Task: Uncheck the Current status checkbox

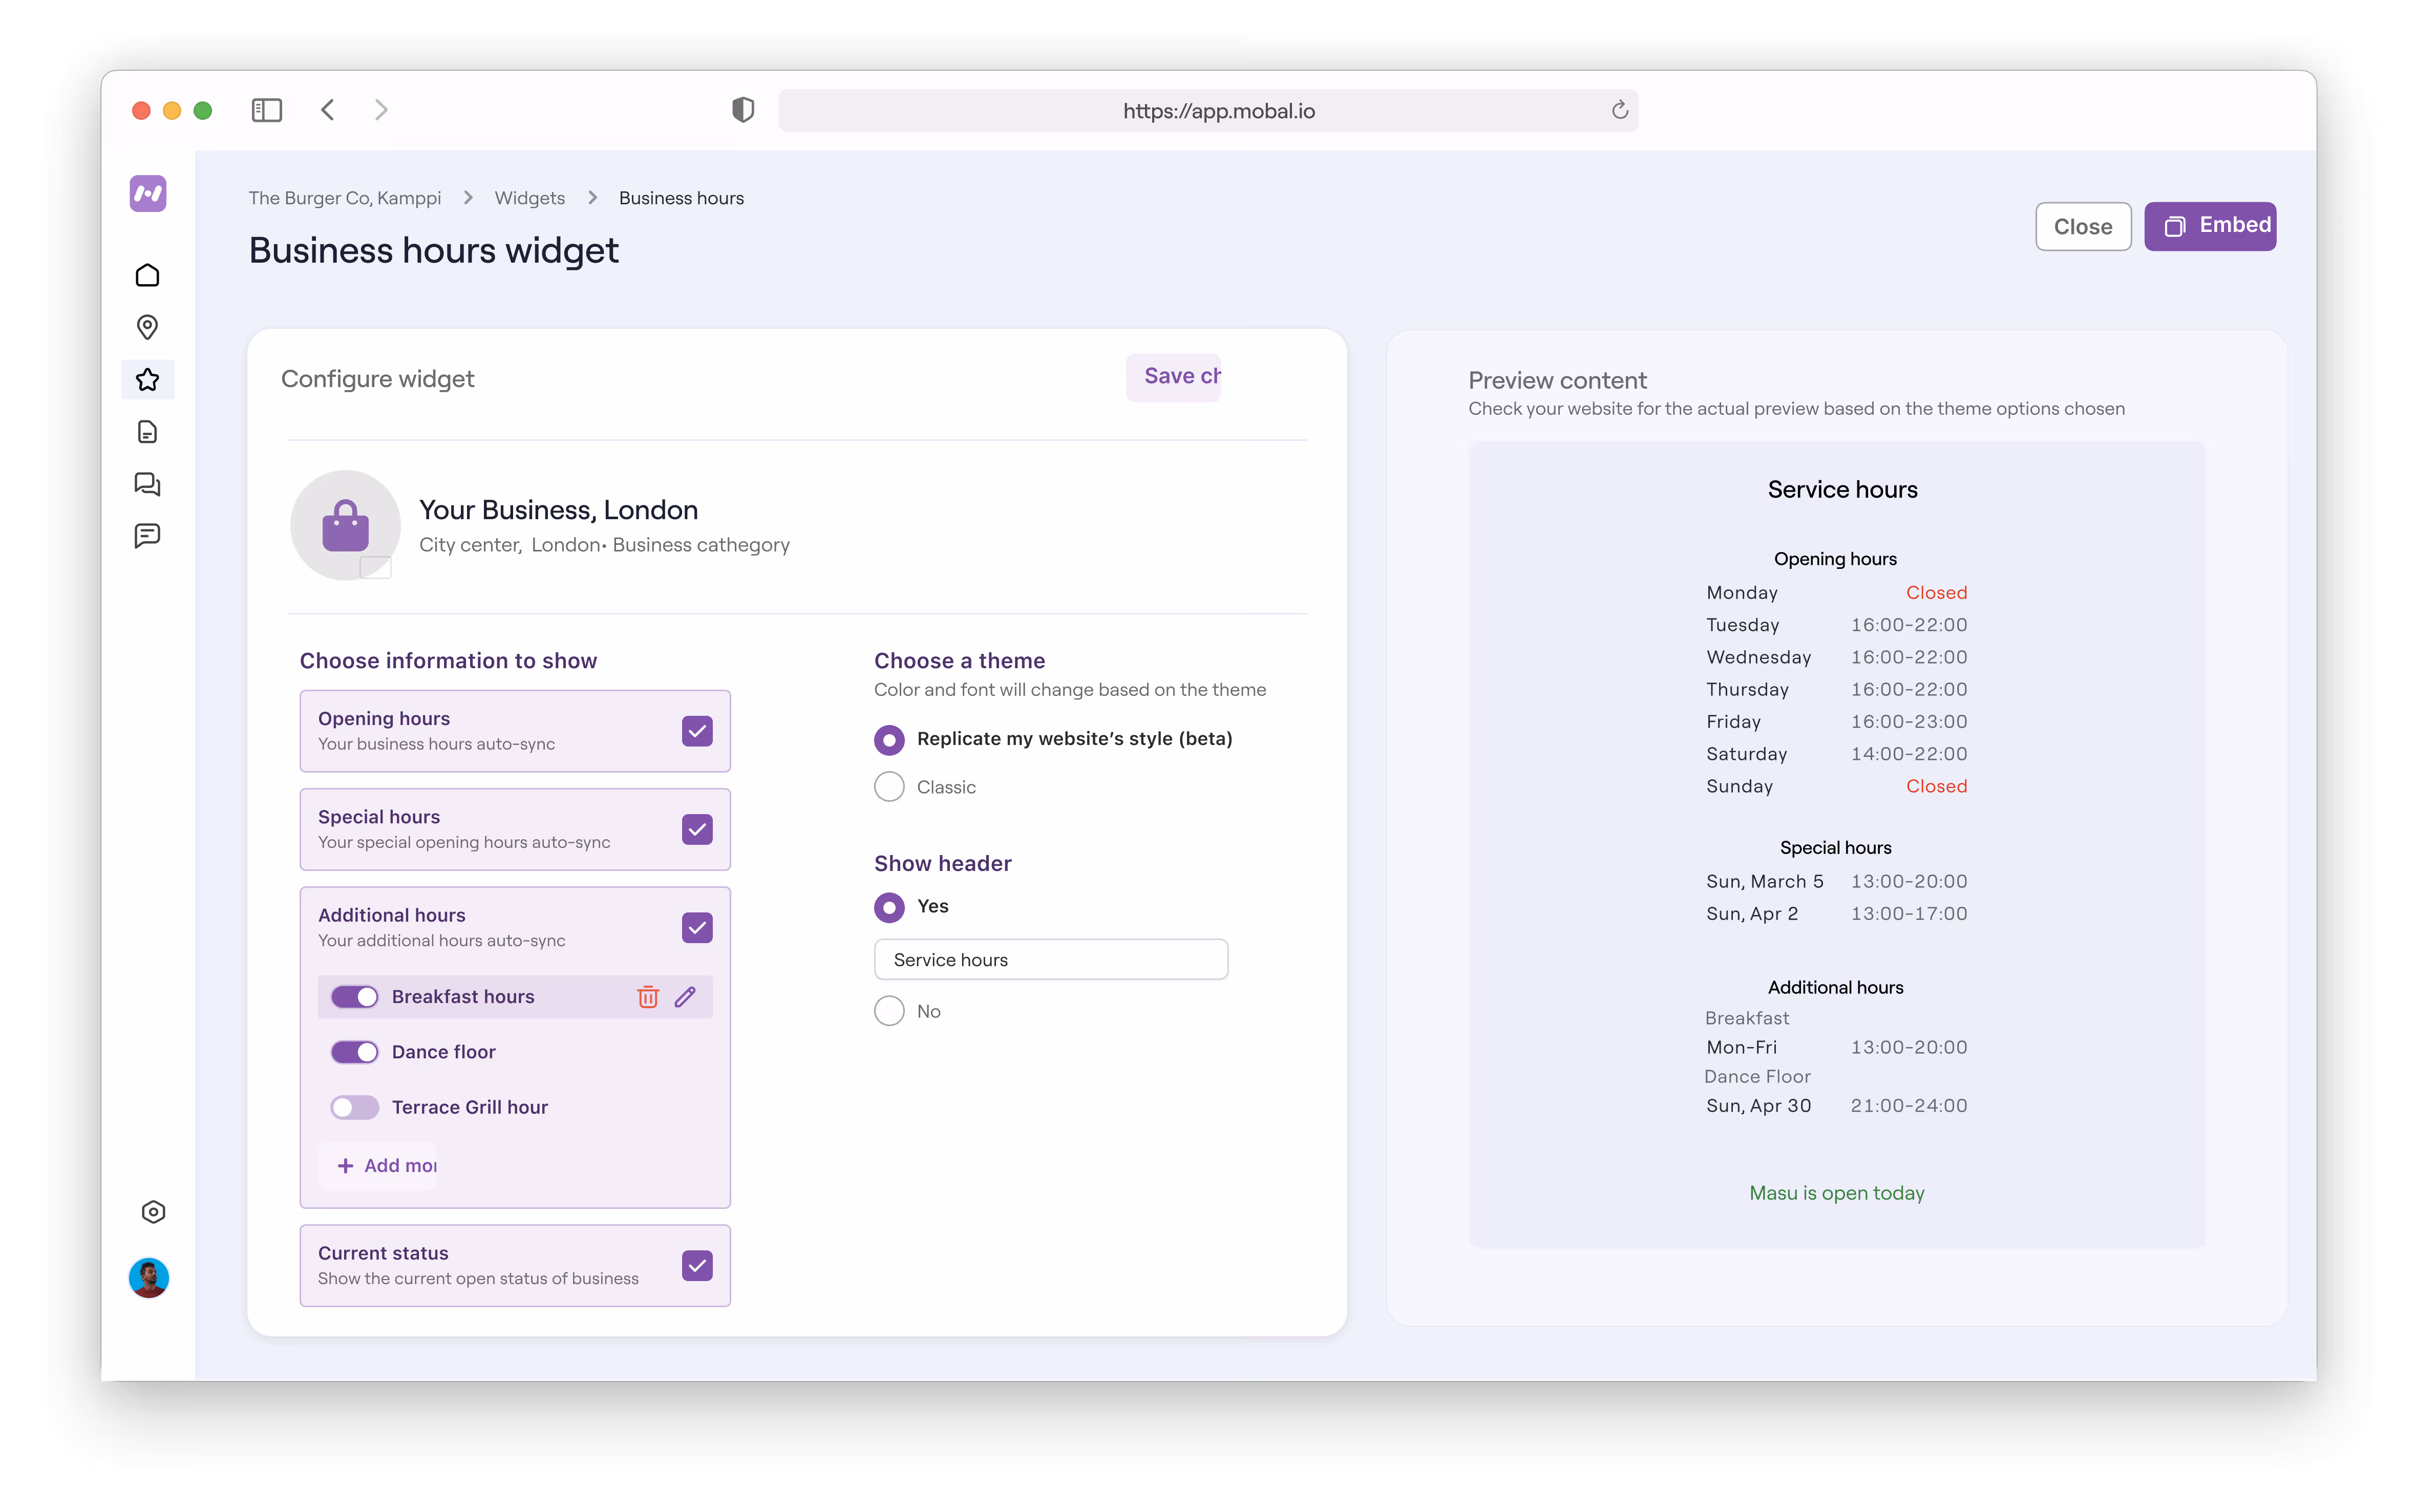Action: (x=697, y=1266)
